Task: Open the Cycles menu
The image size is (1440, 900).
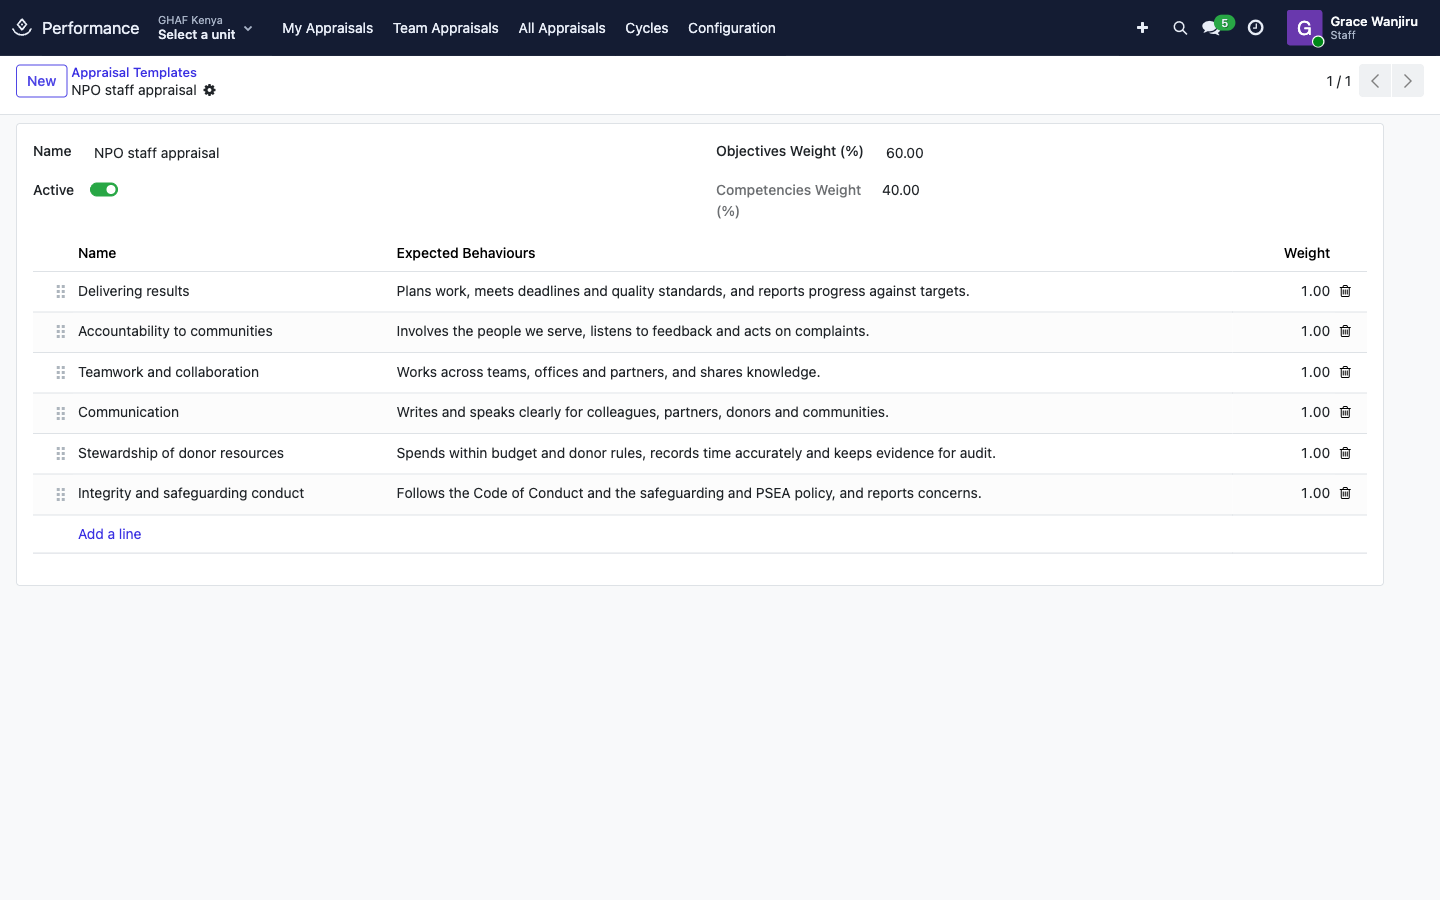Action: [646, 28]
